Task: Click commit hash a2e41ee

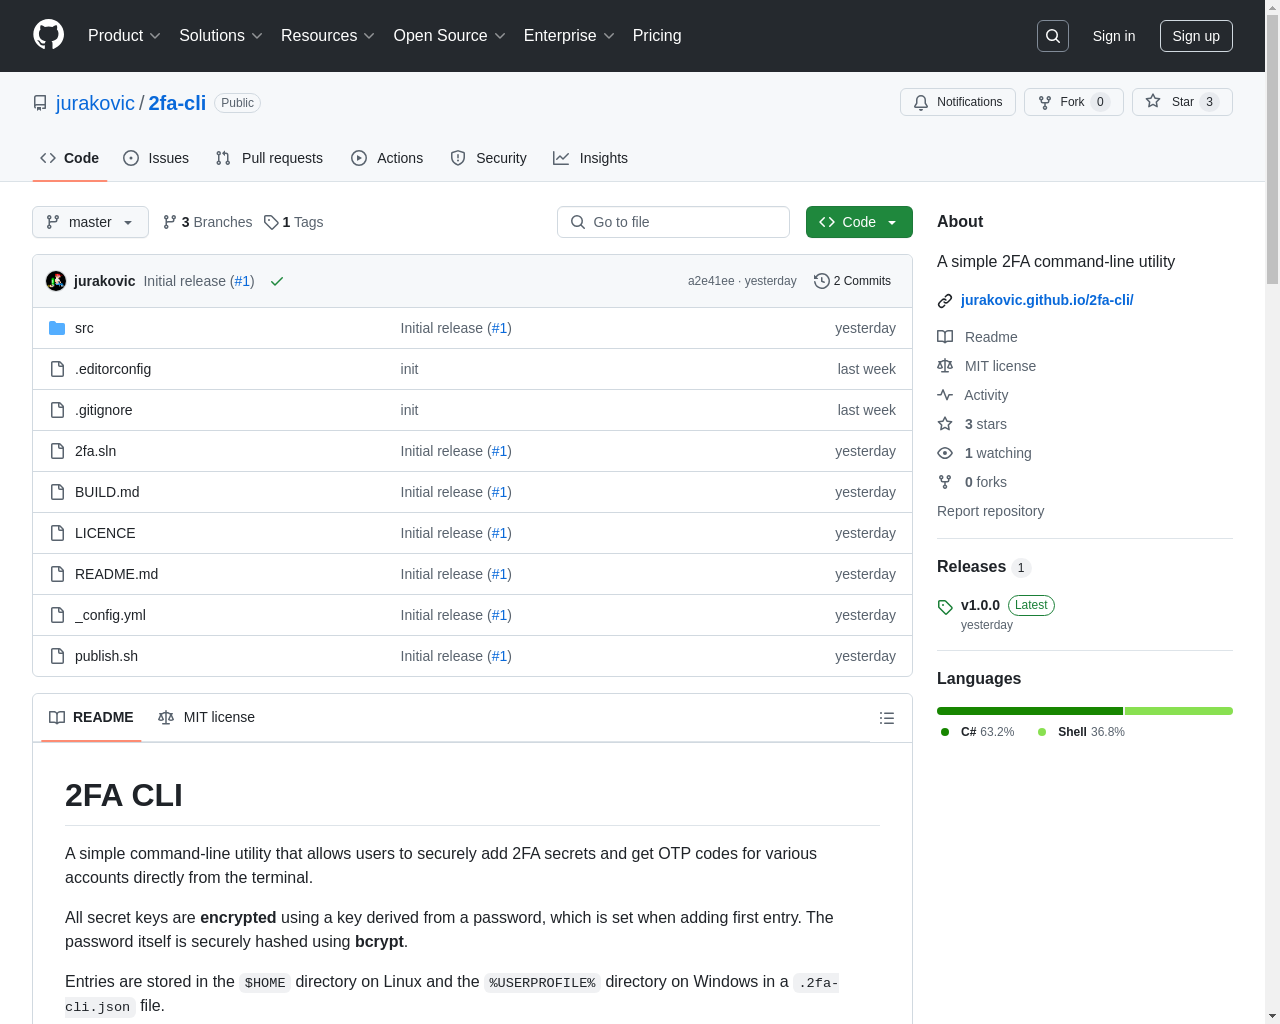Action: [x=711, y=281]
